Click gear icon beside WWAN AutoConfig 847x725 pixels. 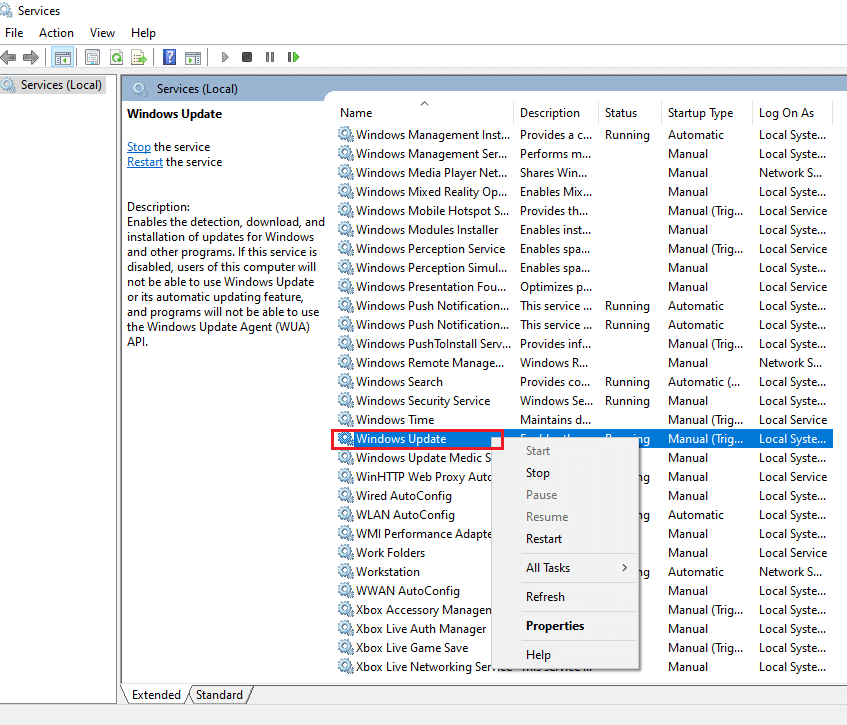[x=346, y=590]
